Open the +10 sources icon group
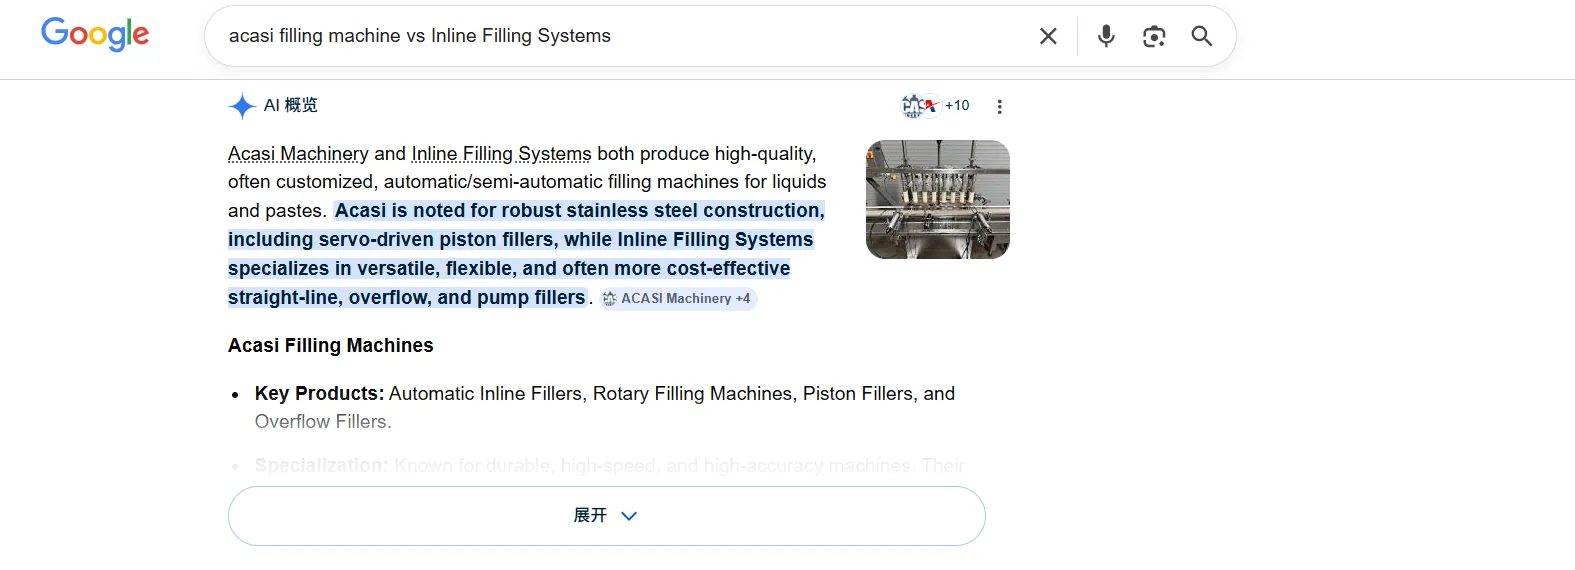This screenshot has height=570, width=1575. click(x=936, y=105)
